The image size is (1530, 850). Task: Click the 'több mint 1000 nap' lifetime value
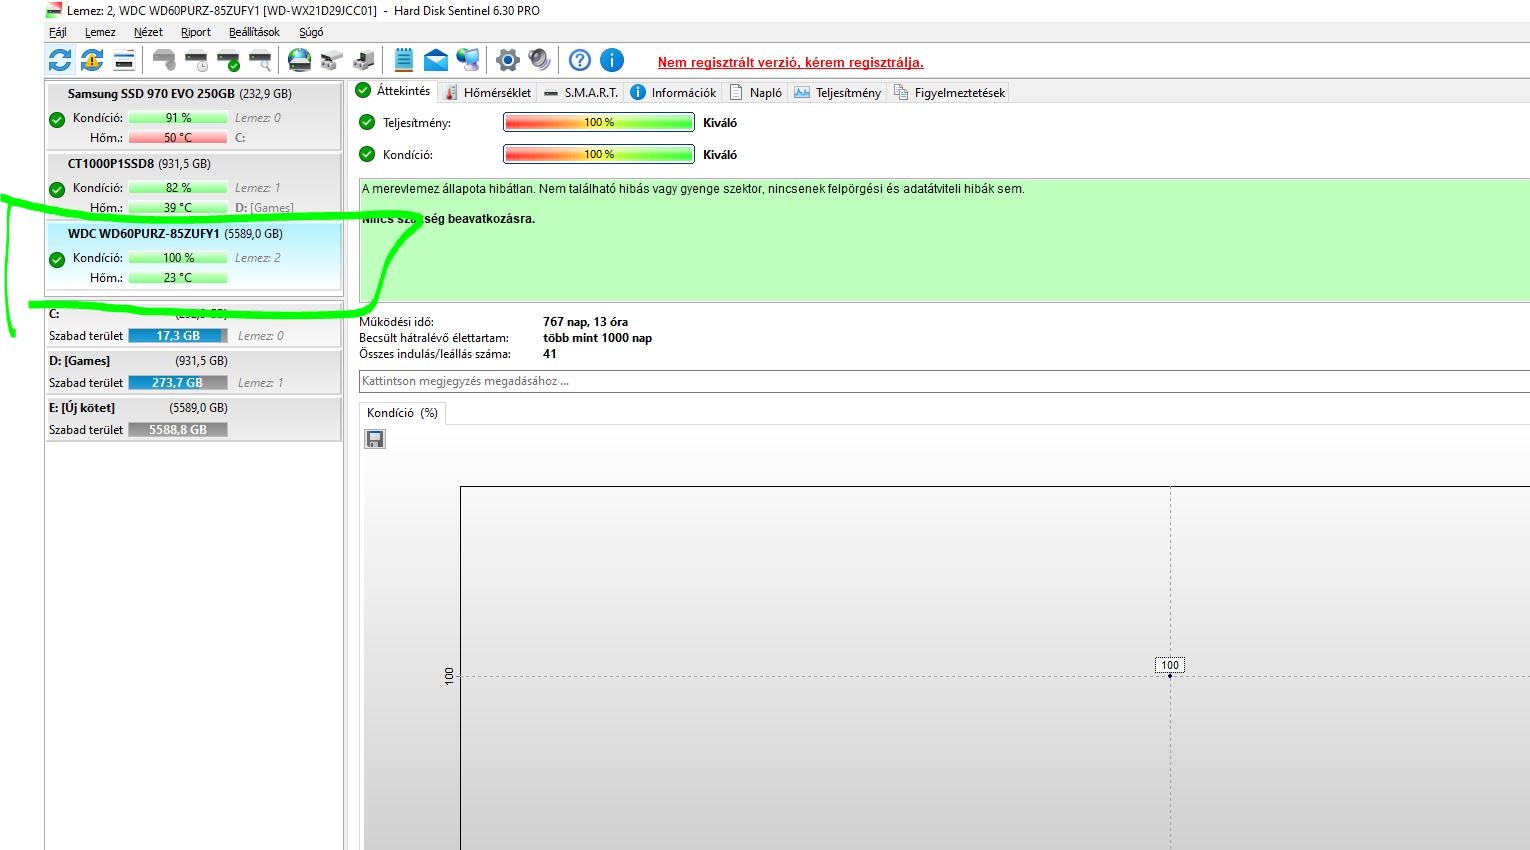point(597,338)
